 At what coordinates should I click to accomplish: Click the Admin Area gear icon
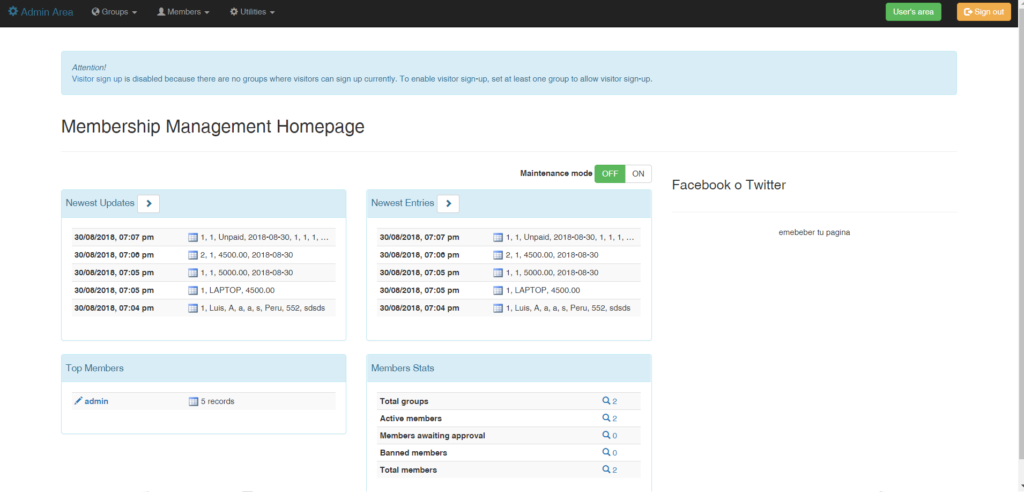click(x=13, y=12)
